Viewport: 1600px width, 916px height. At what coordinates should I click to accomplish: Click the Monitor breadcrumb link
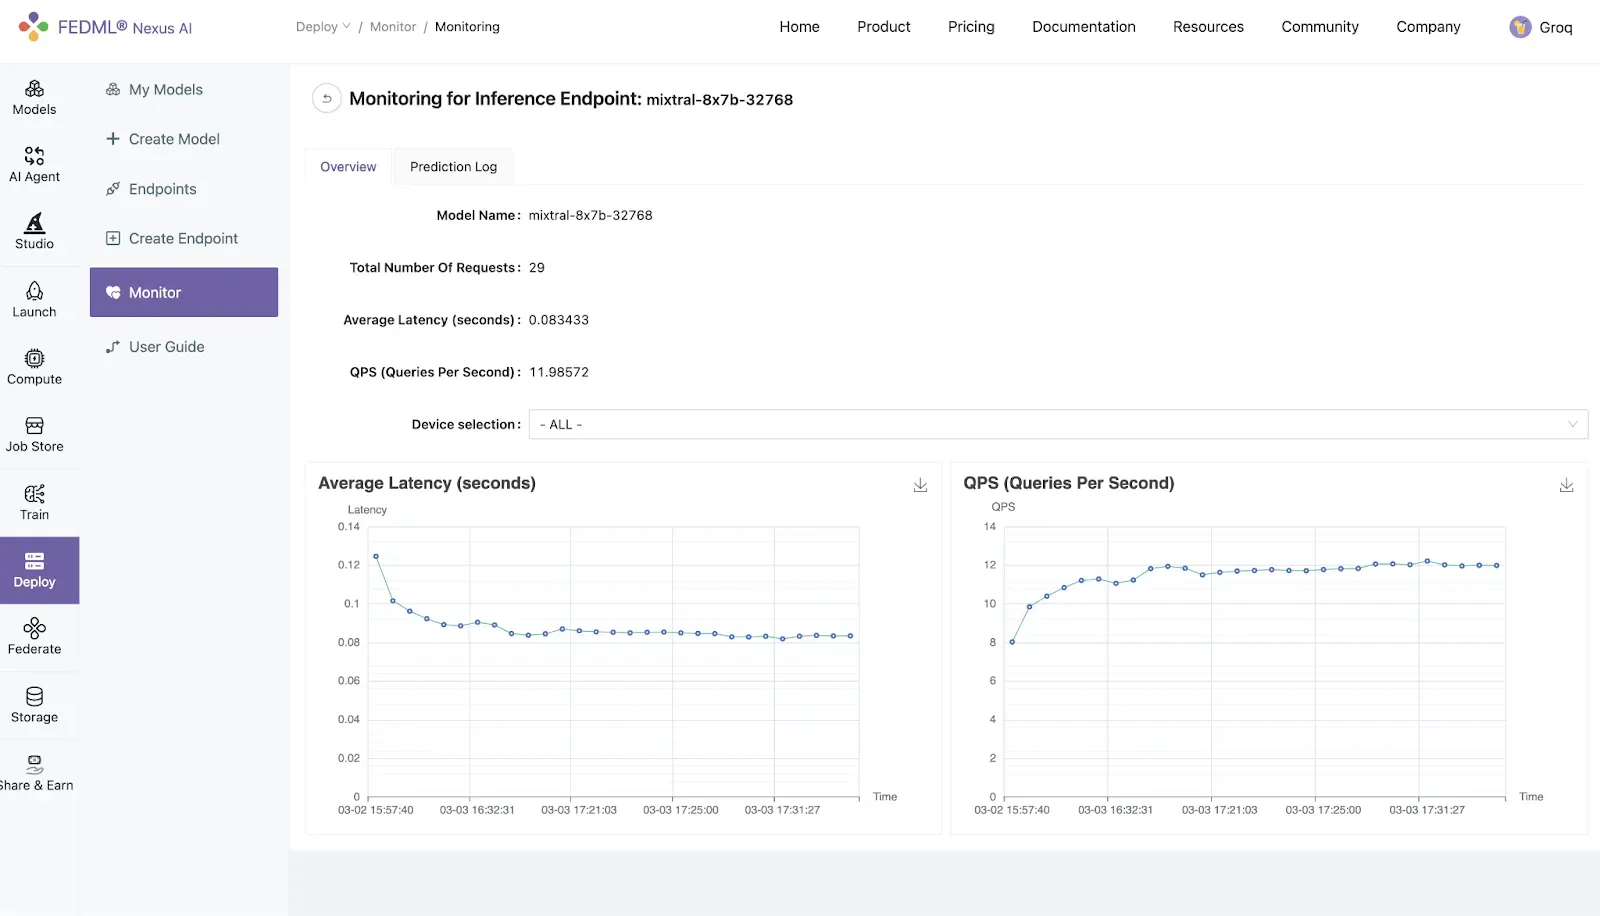tap(393, 27)
